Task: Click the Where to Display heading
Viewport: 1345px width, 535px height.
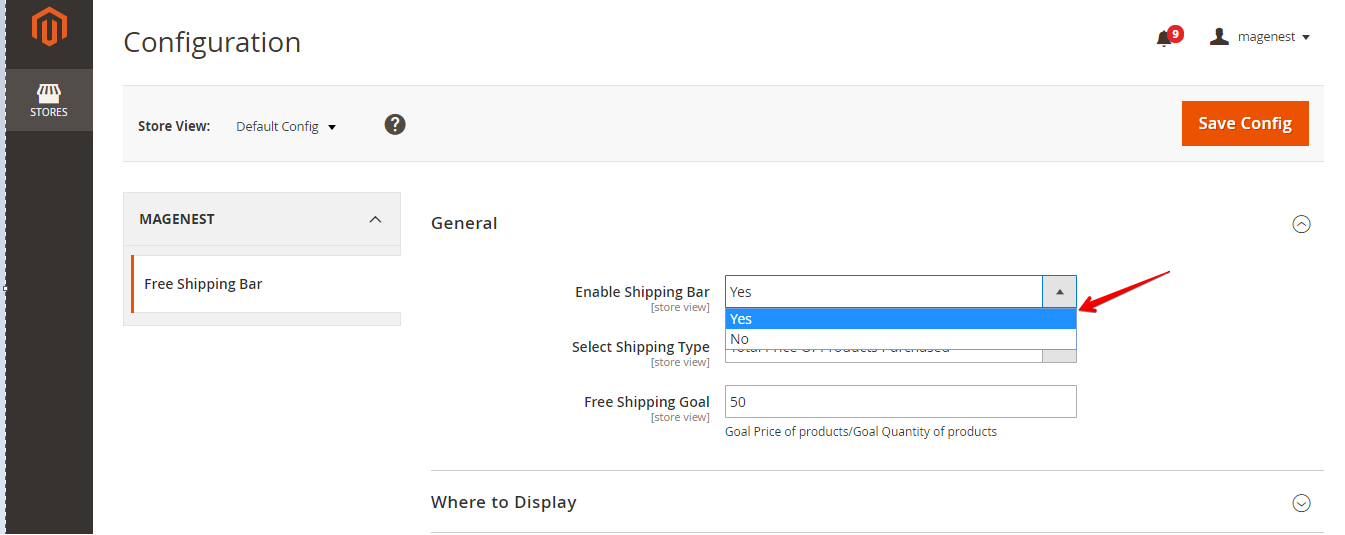Action: coord(503,502)
